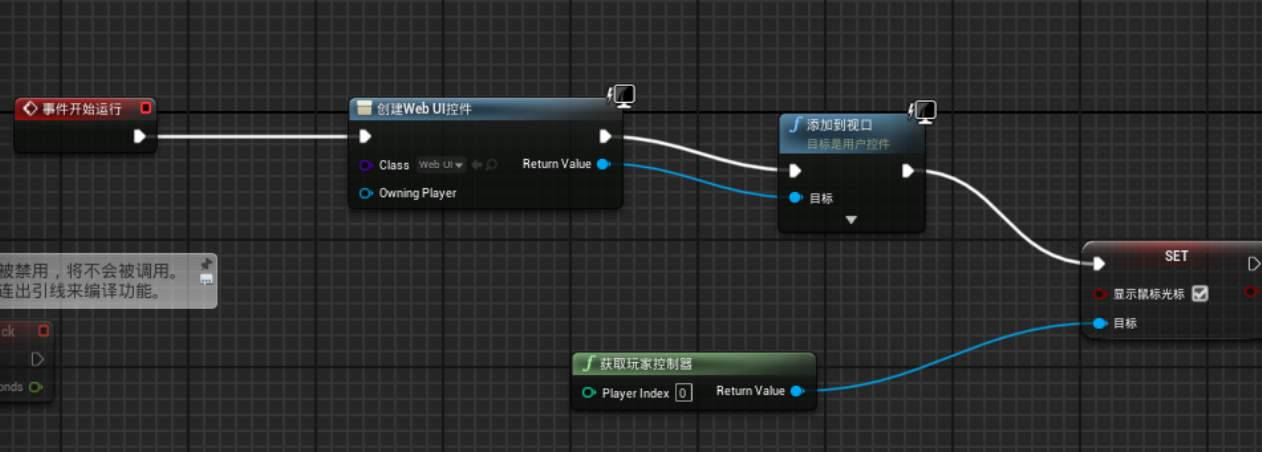This screenshot has height=452, width=1262.
Task: Click exec output pin of 事件开始运行 node
Action: tap(140, 136)
